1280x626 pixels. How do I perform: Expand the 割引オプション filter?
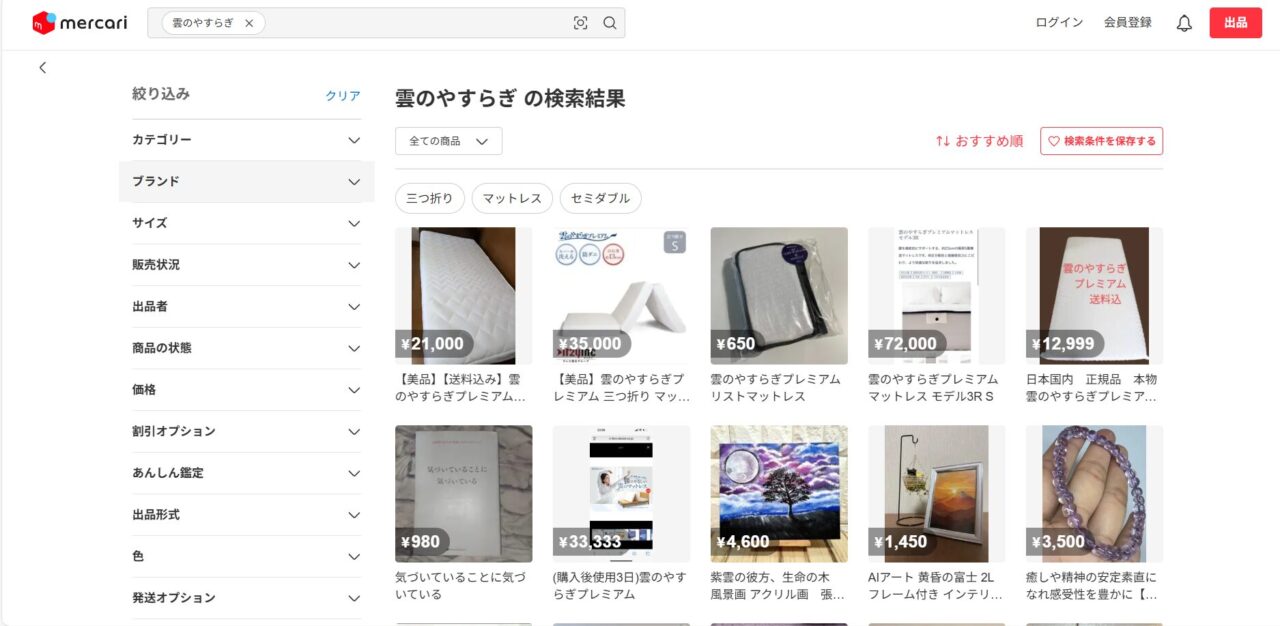[246, 431]
